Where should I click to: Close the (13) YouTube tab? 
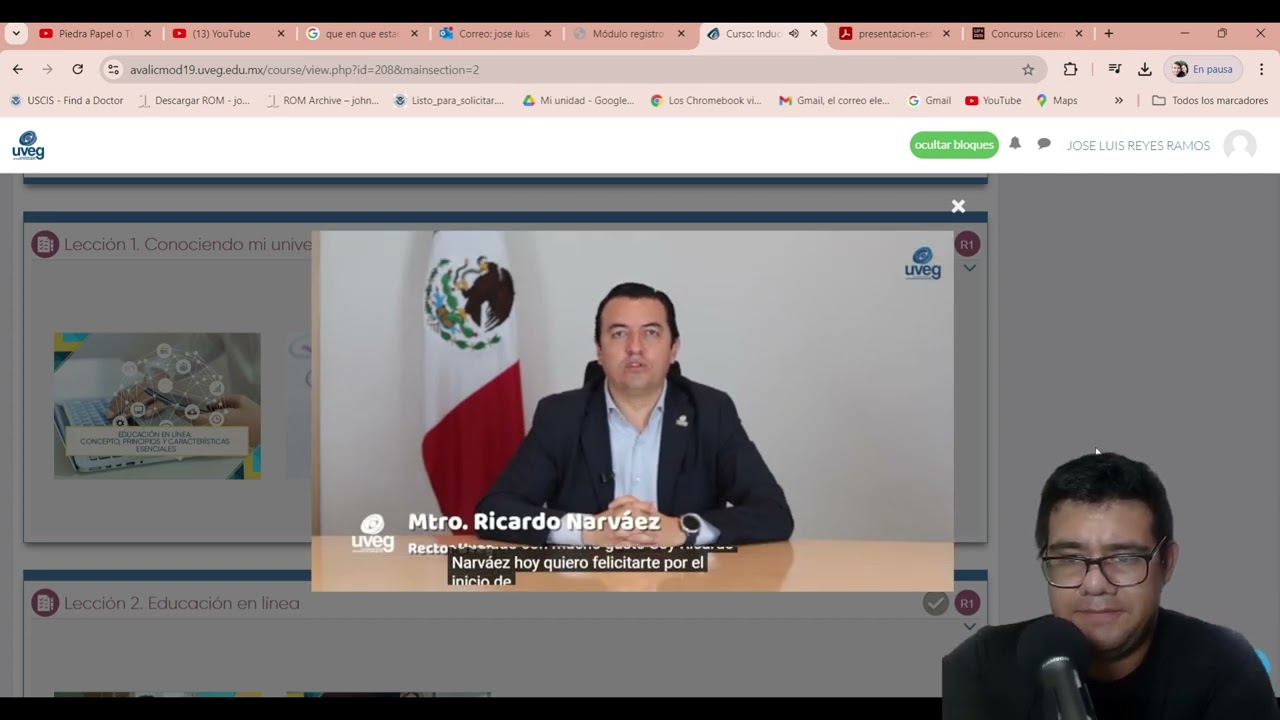point(281,33)
